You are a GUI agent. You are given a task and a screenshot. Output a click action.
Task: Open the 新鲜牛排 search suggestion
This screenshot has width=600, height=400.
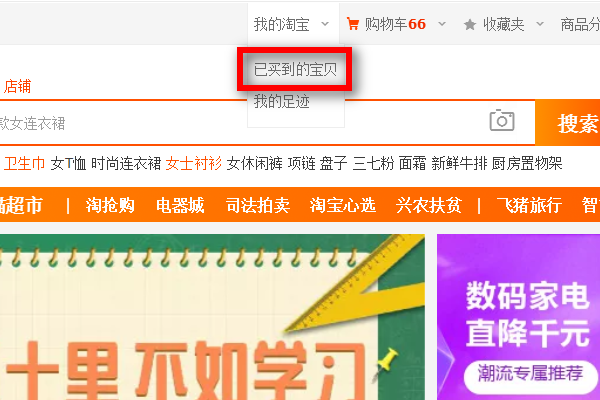pos(459,163)
